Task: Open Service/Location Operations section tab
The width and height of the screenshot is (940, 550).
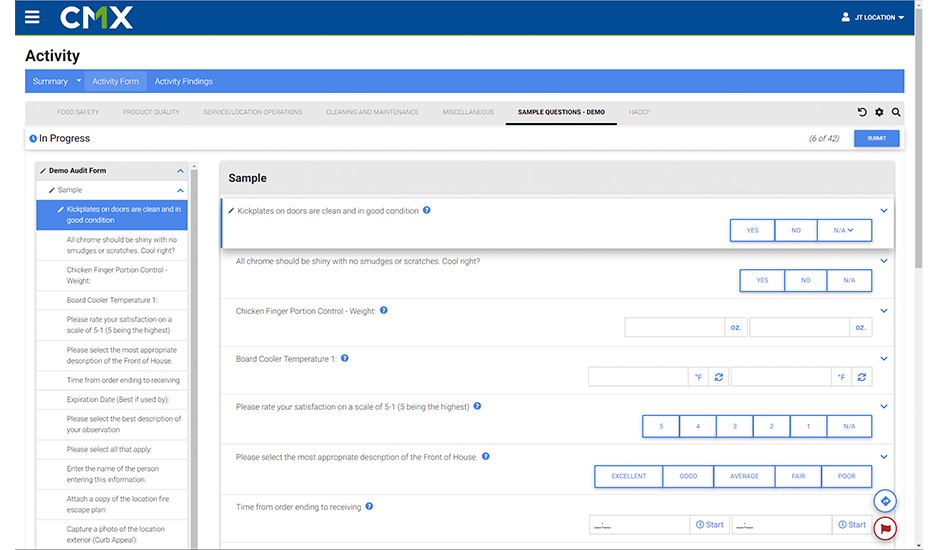Action: [x=252, y=112]
